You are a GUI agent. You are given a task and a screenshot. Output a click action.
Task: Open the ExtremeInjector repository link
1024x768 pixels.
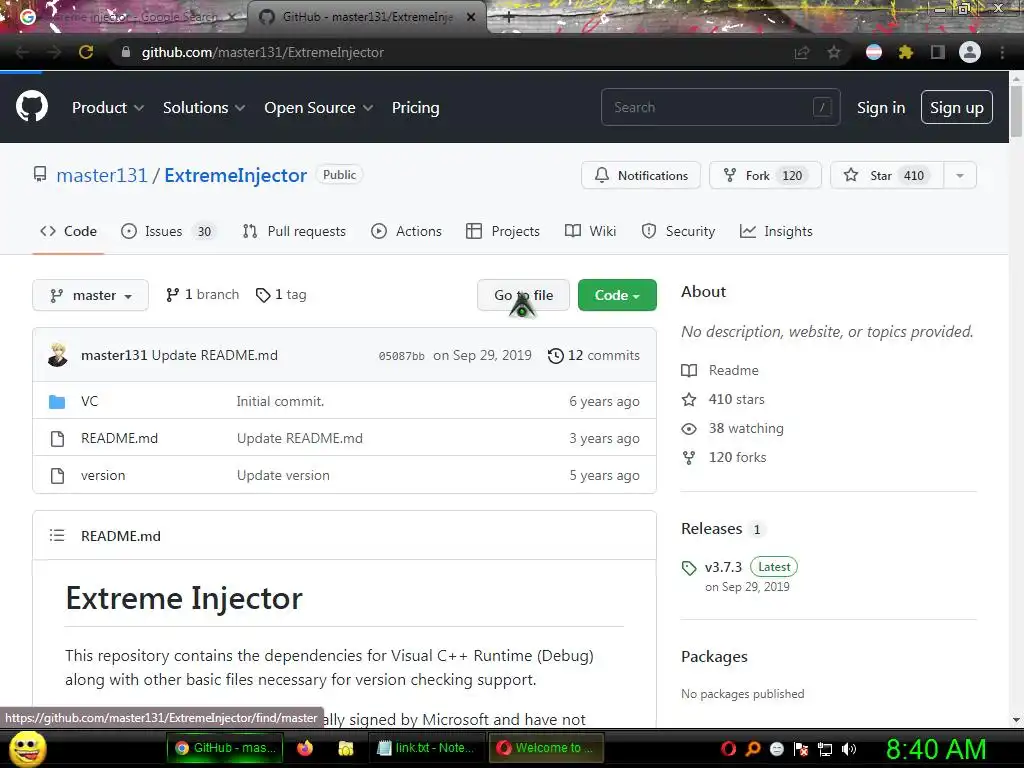tap(235, 175)
